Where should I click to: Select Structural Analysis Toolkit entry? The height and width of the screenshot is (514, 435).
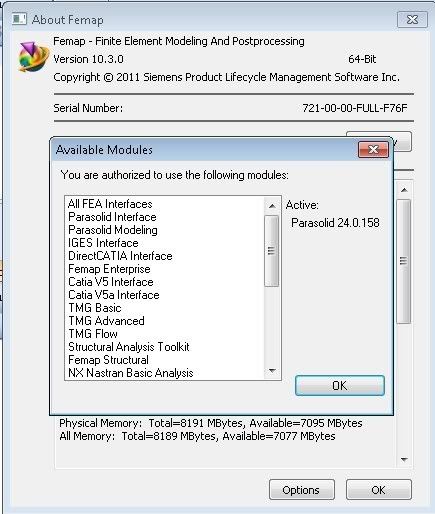(x=129, y=347)
